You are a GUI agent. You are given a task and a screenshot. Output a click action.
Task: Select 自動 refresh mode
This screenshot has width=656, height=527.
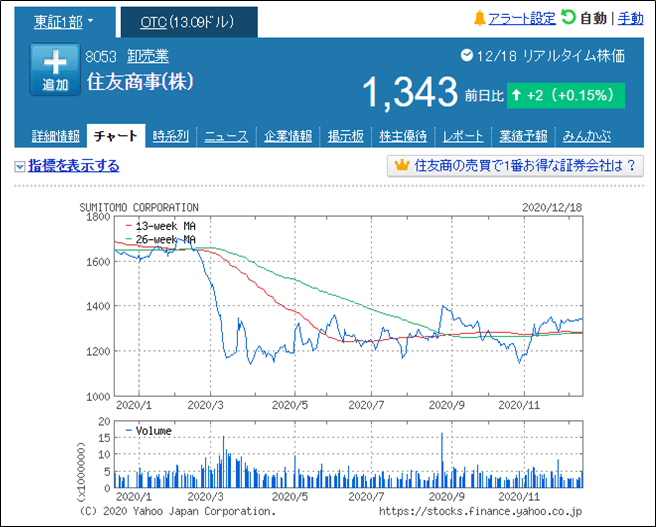pyautogui.click(x=593, y=18)
